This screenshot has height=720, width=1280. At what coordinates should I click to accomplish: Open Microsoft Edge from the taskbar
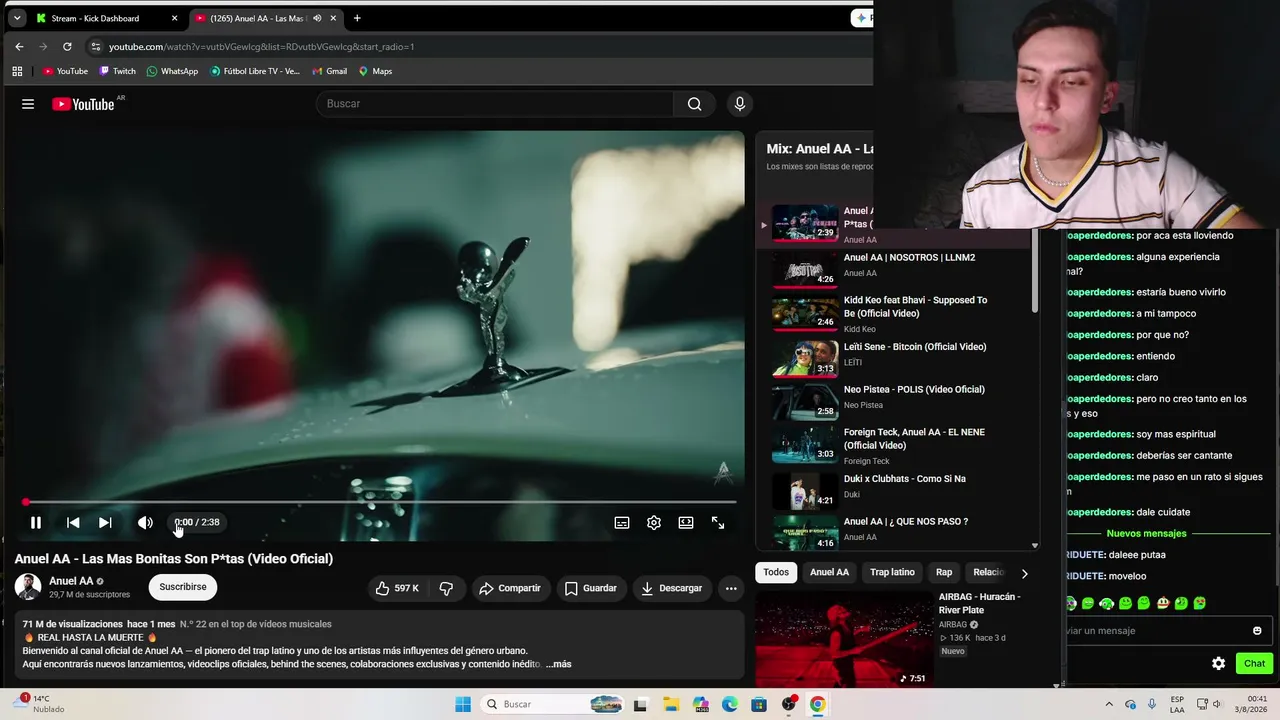[x=730, y=704]
